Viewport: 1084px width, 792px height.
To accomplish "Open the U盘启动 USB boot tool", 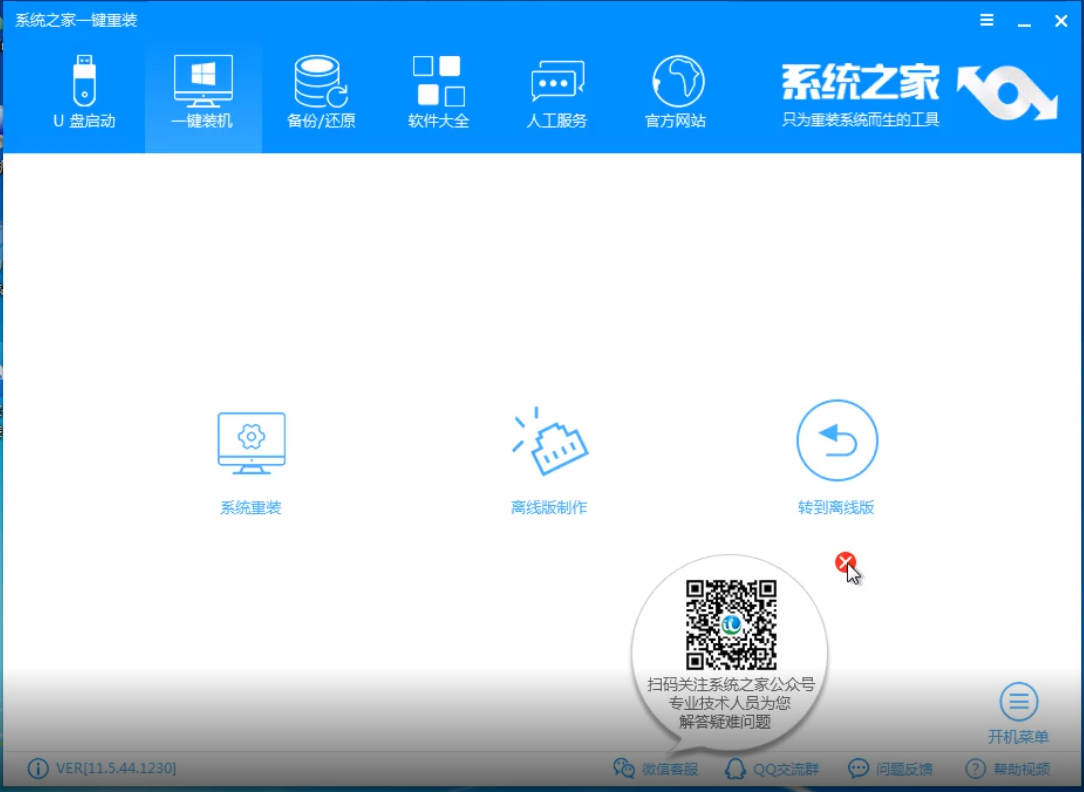I will coord(84,93).
